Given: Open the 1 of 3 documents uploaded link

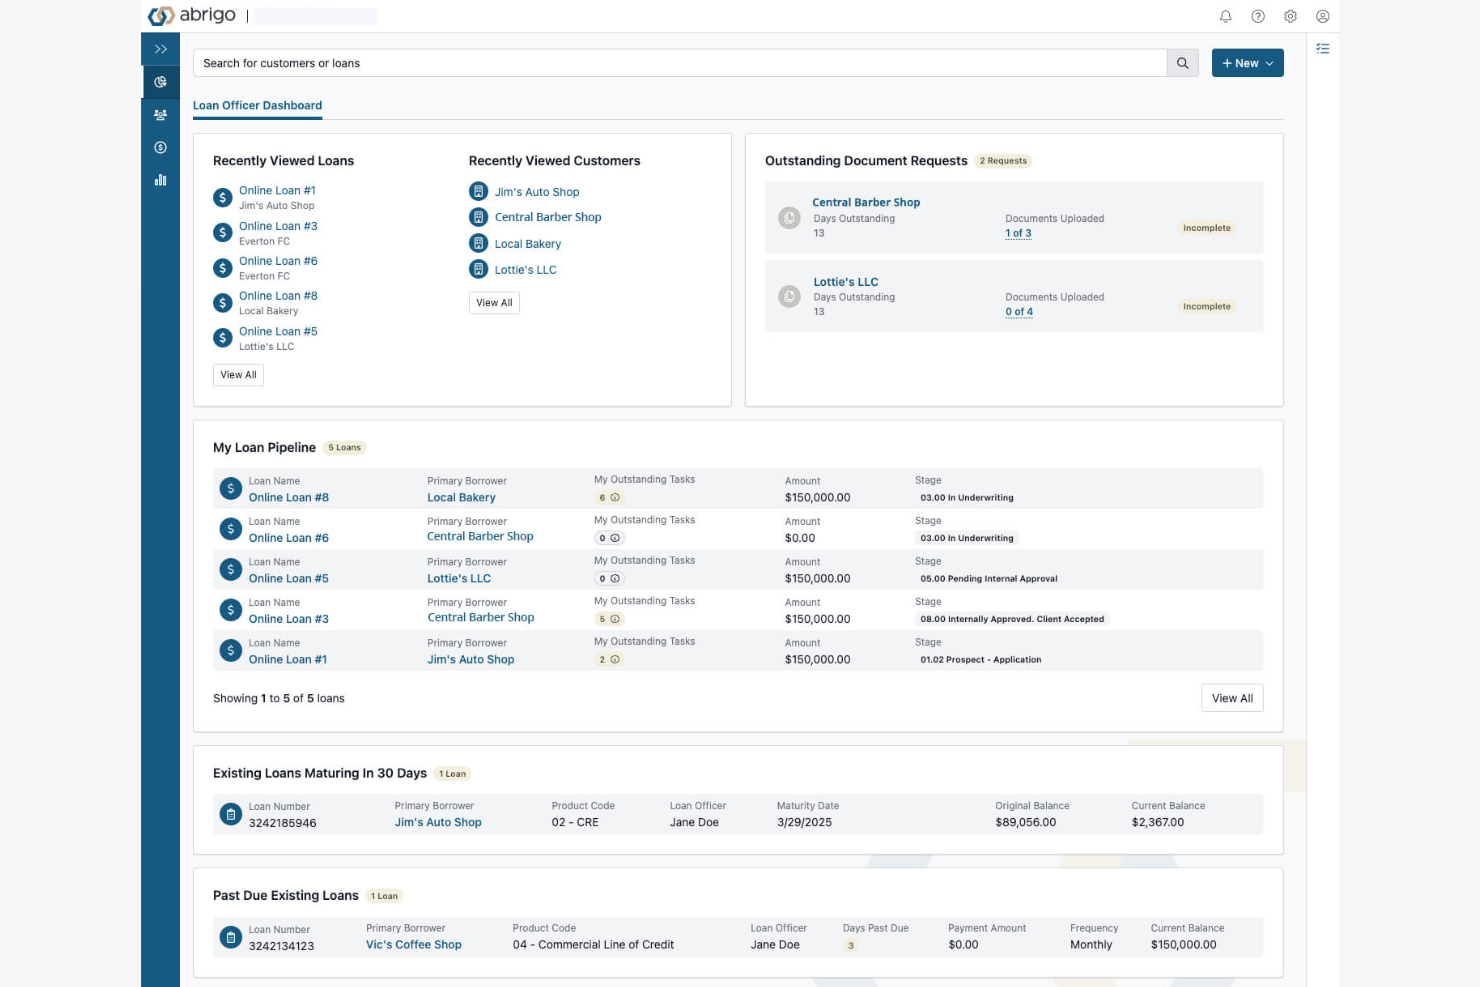Looking at the screenshot, I should point(1017,232).
